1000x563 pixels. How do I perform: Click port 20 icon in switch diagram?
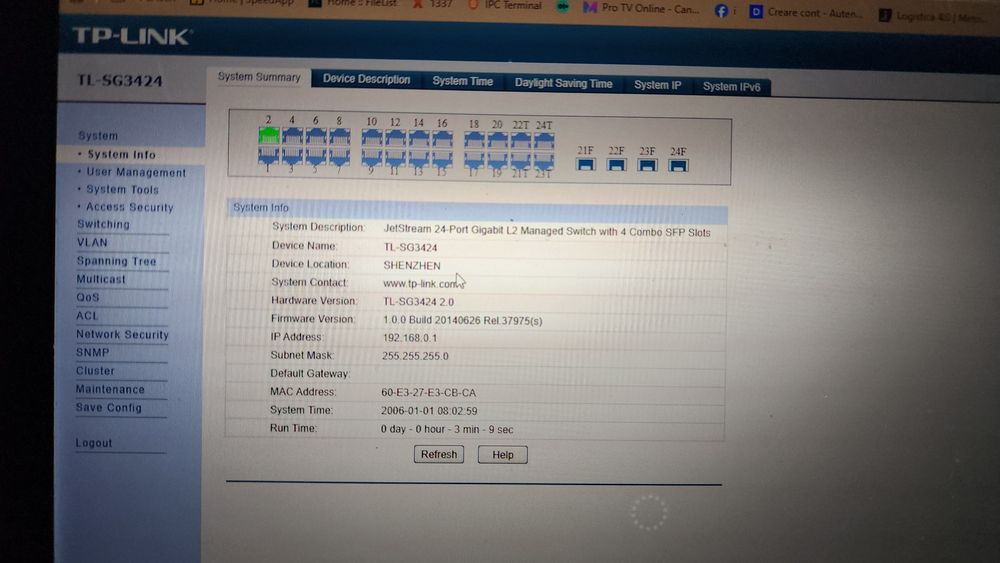coord(497,140)
